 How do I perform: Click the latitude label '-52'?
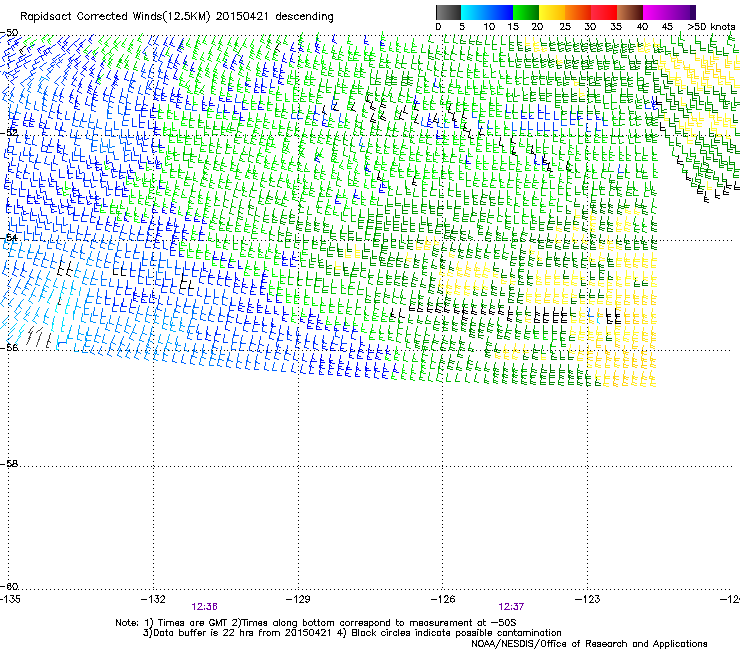click(9, 133)
